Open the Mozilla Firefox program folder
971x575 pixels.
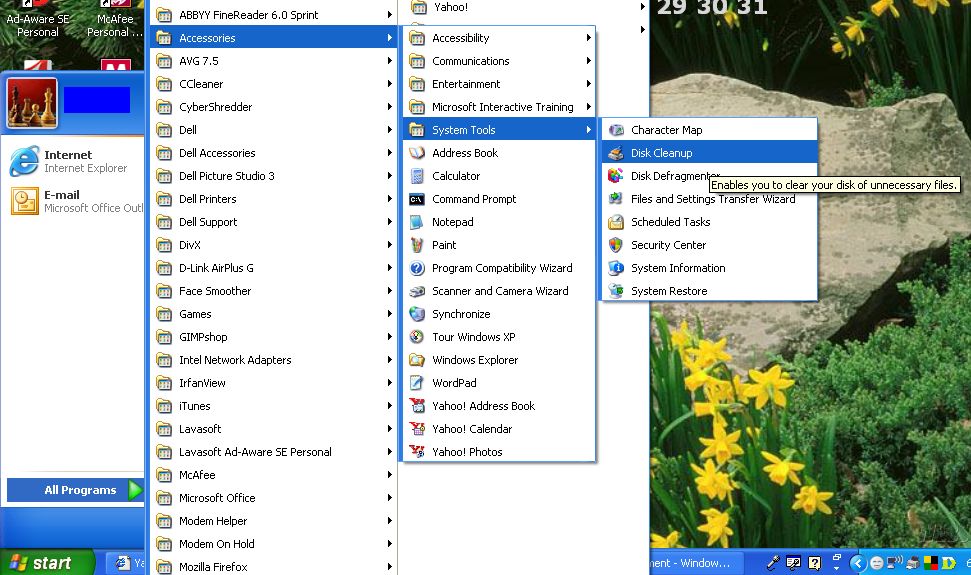point(273,566)
